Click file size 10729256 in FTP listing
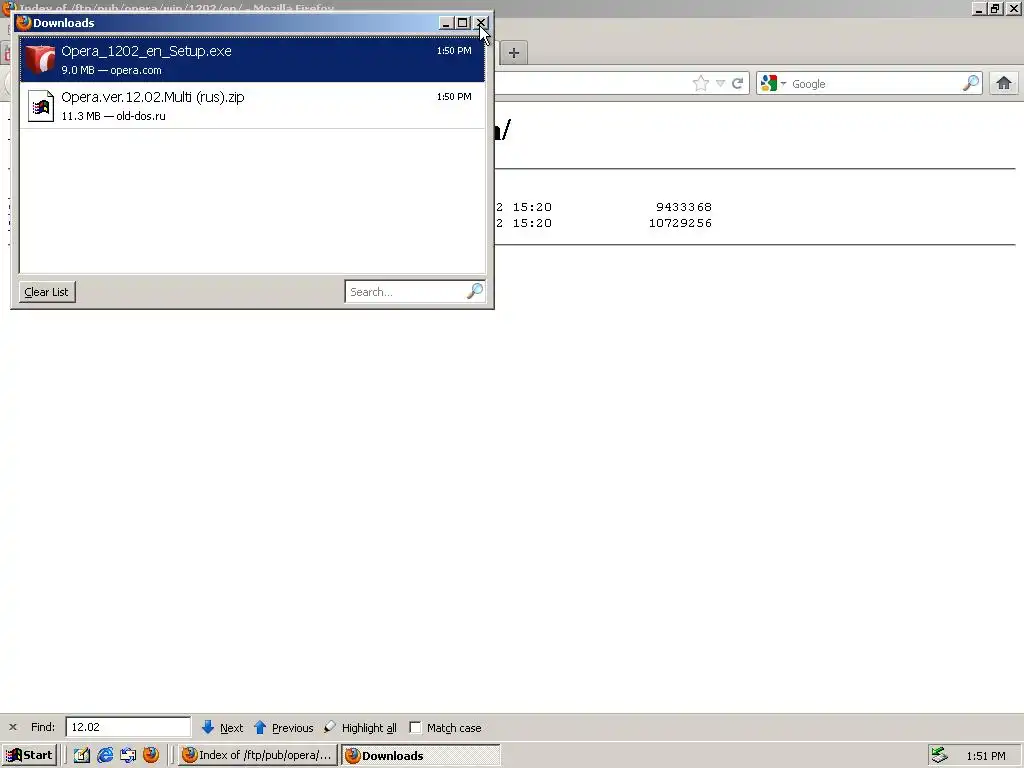 pos(680,223)
